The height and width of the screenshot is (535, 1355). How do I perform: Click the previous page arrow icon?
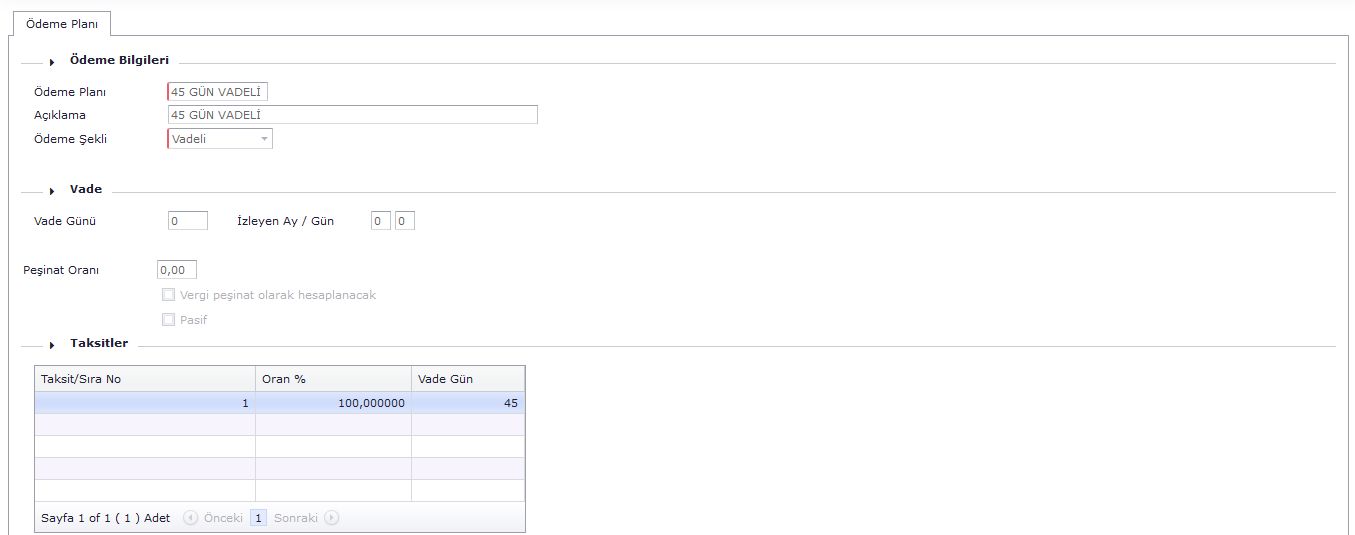(x=191, y=518)
